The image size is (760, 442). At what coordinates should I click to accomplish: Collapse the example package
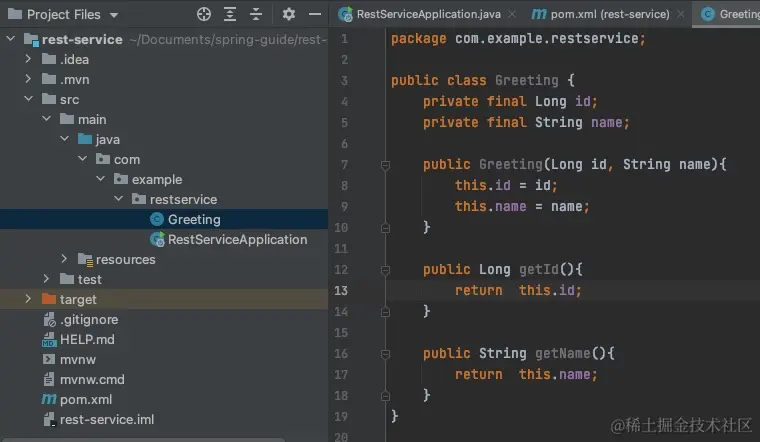click(x=100, y=179)
